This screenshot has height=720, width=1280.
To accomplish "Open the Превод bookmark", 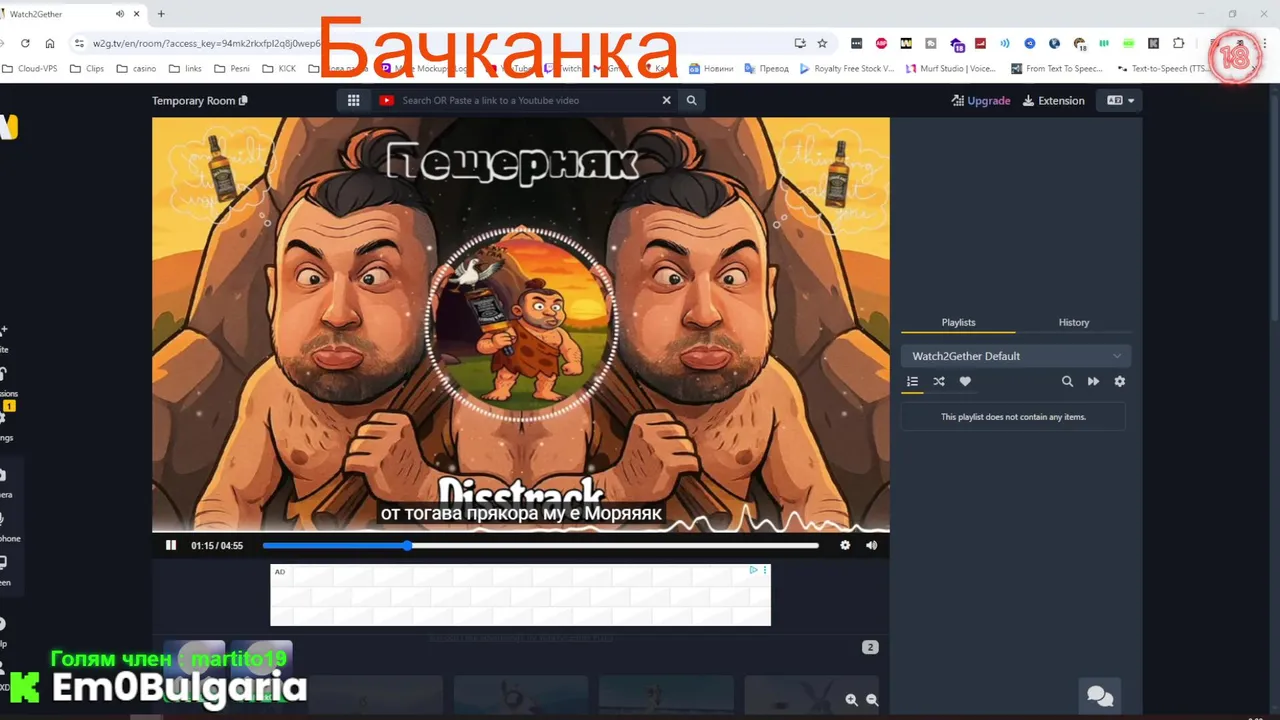I will (766, 69).
